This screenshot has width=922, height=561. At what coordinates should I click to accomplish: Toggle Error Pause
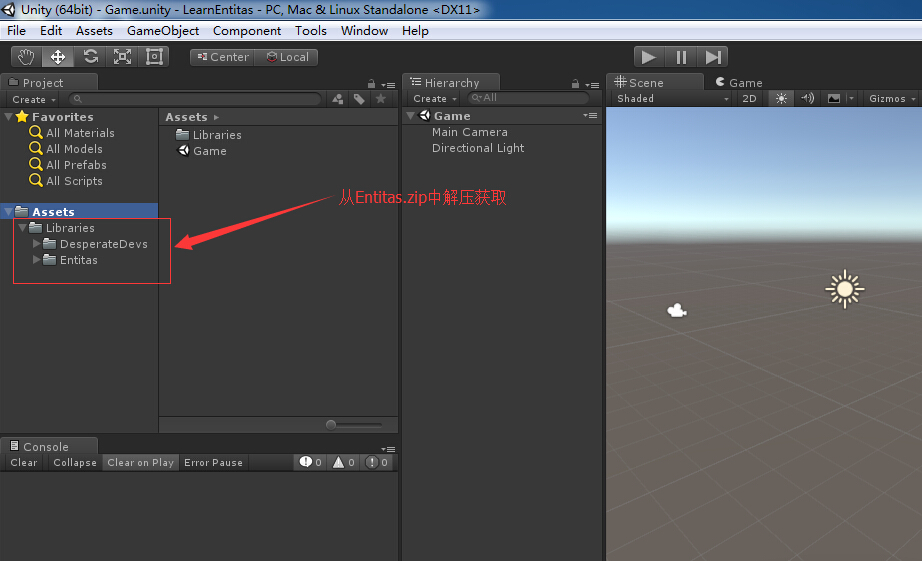pos(213,463)
